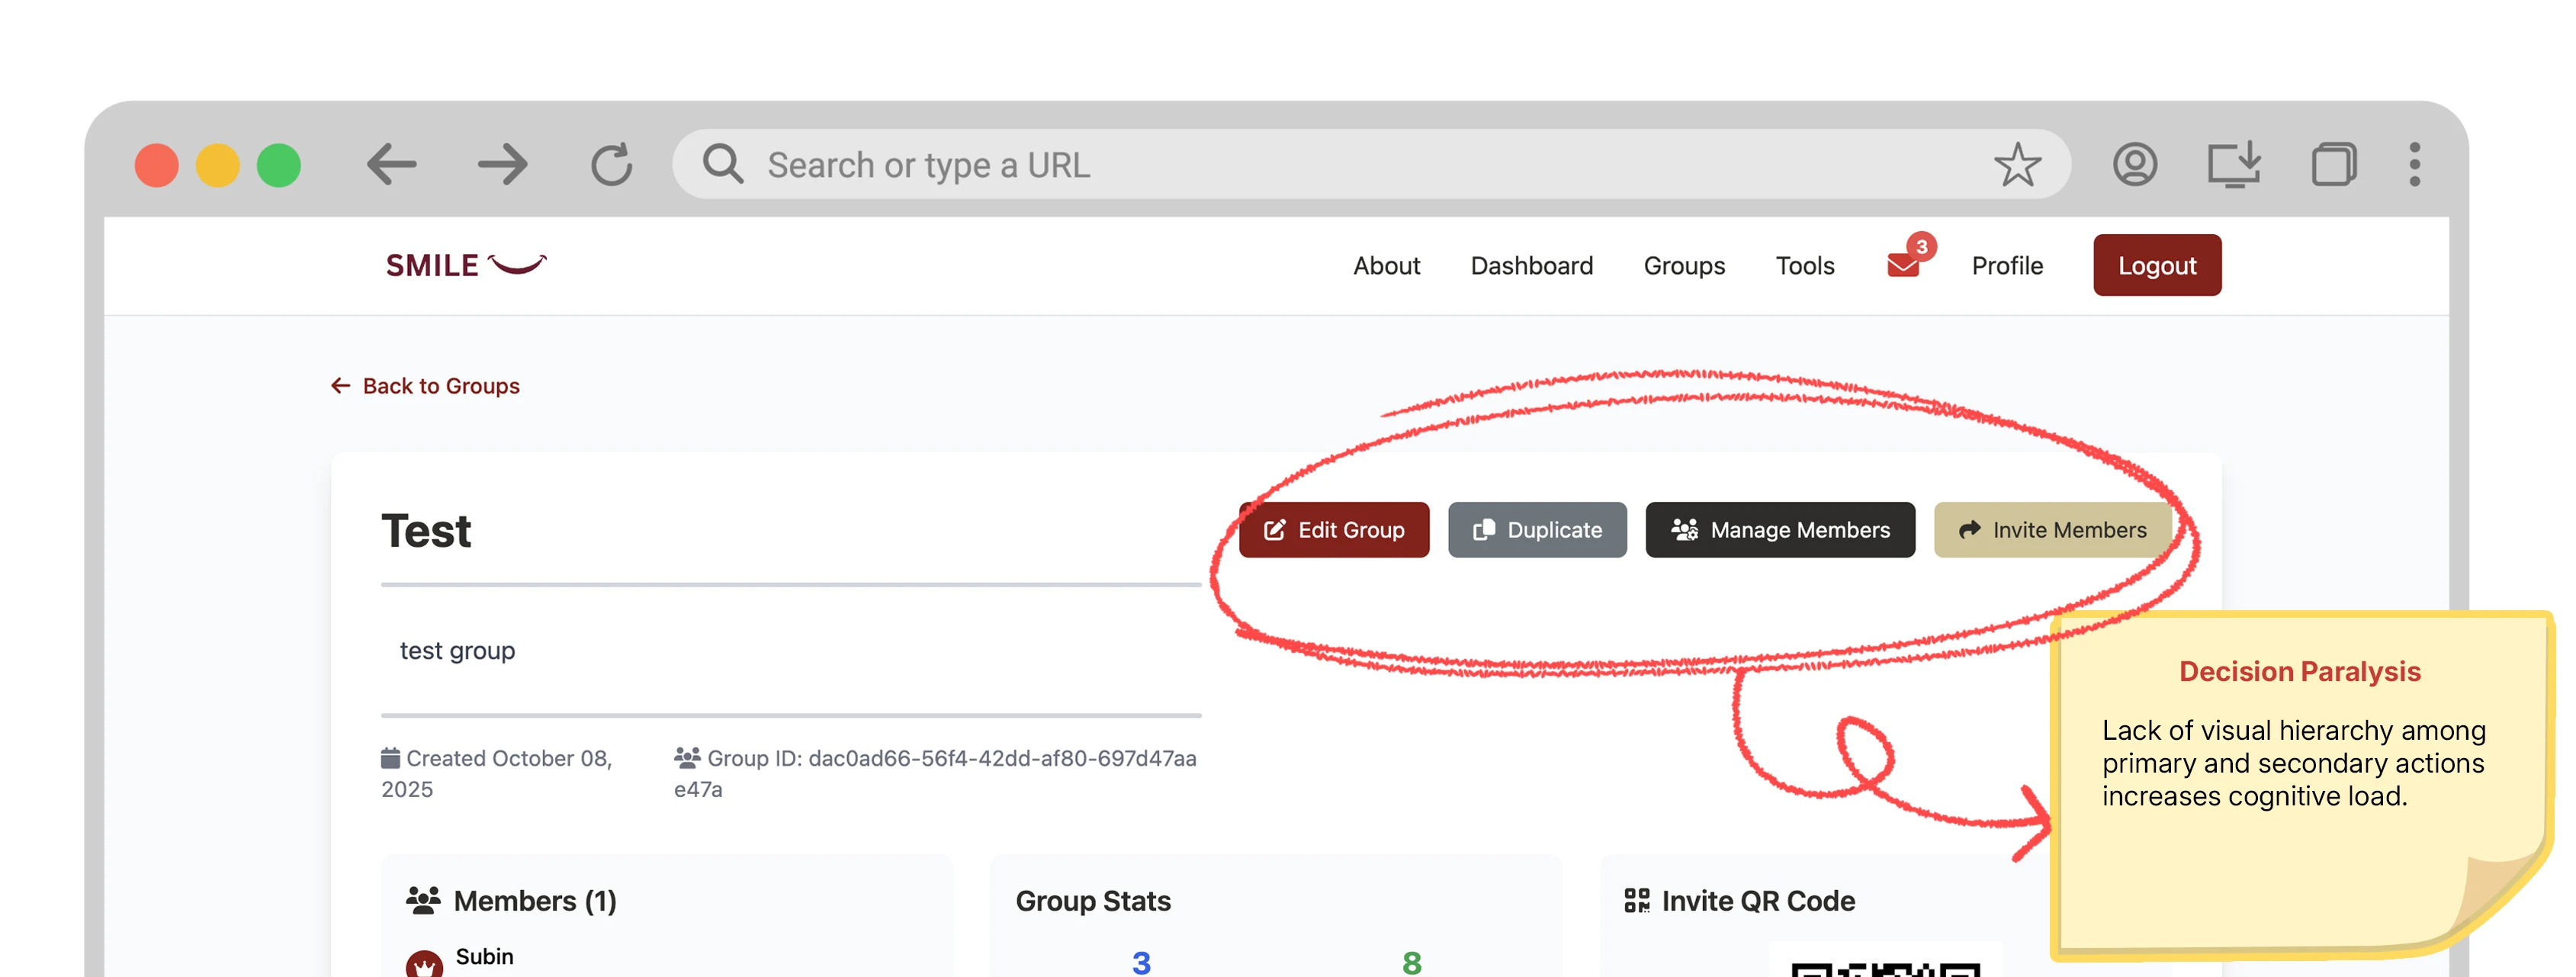Screen dimensions: 2576x977
Task: Click the browser back arrow
Action: coord(391,164)
